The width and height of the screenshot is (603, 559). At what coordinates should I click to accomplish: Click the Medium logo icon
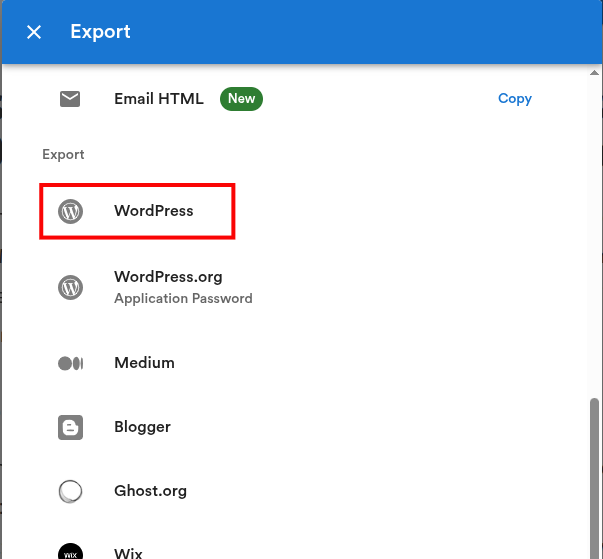click(x=70, y=363)
